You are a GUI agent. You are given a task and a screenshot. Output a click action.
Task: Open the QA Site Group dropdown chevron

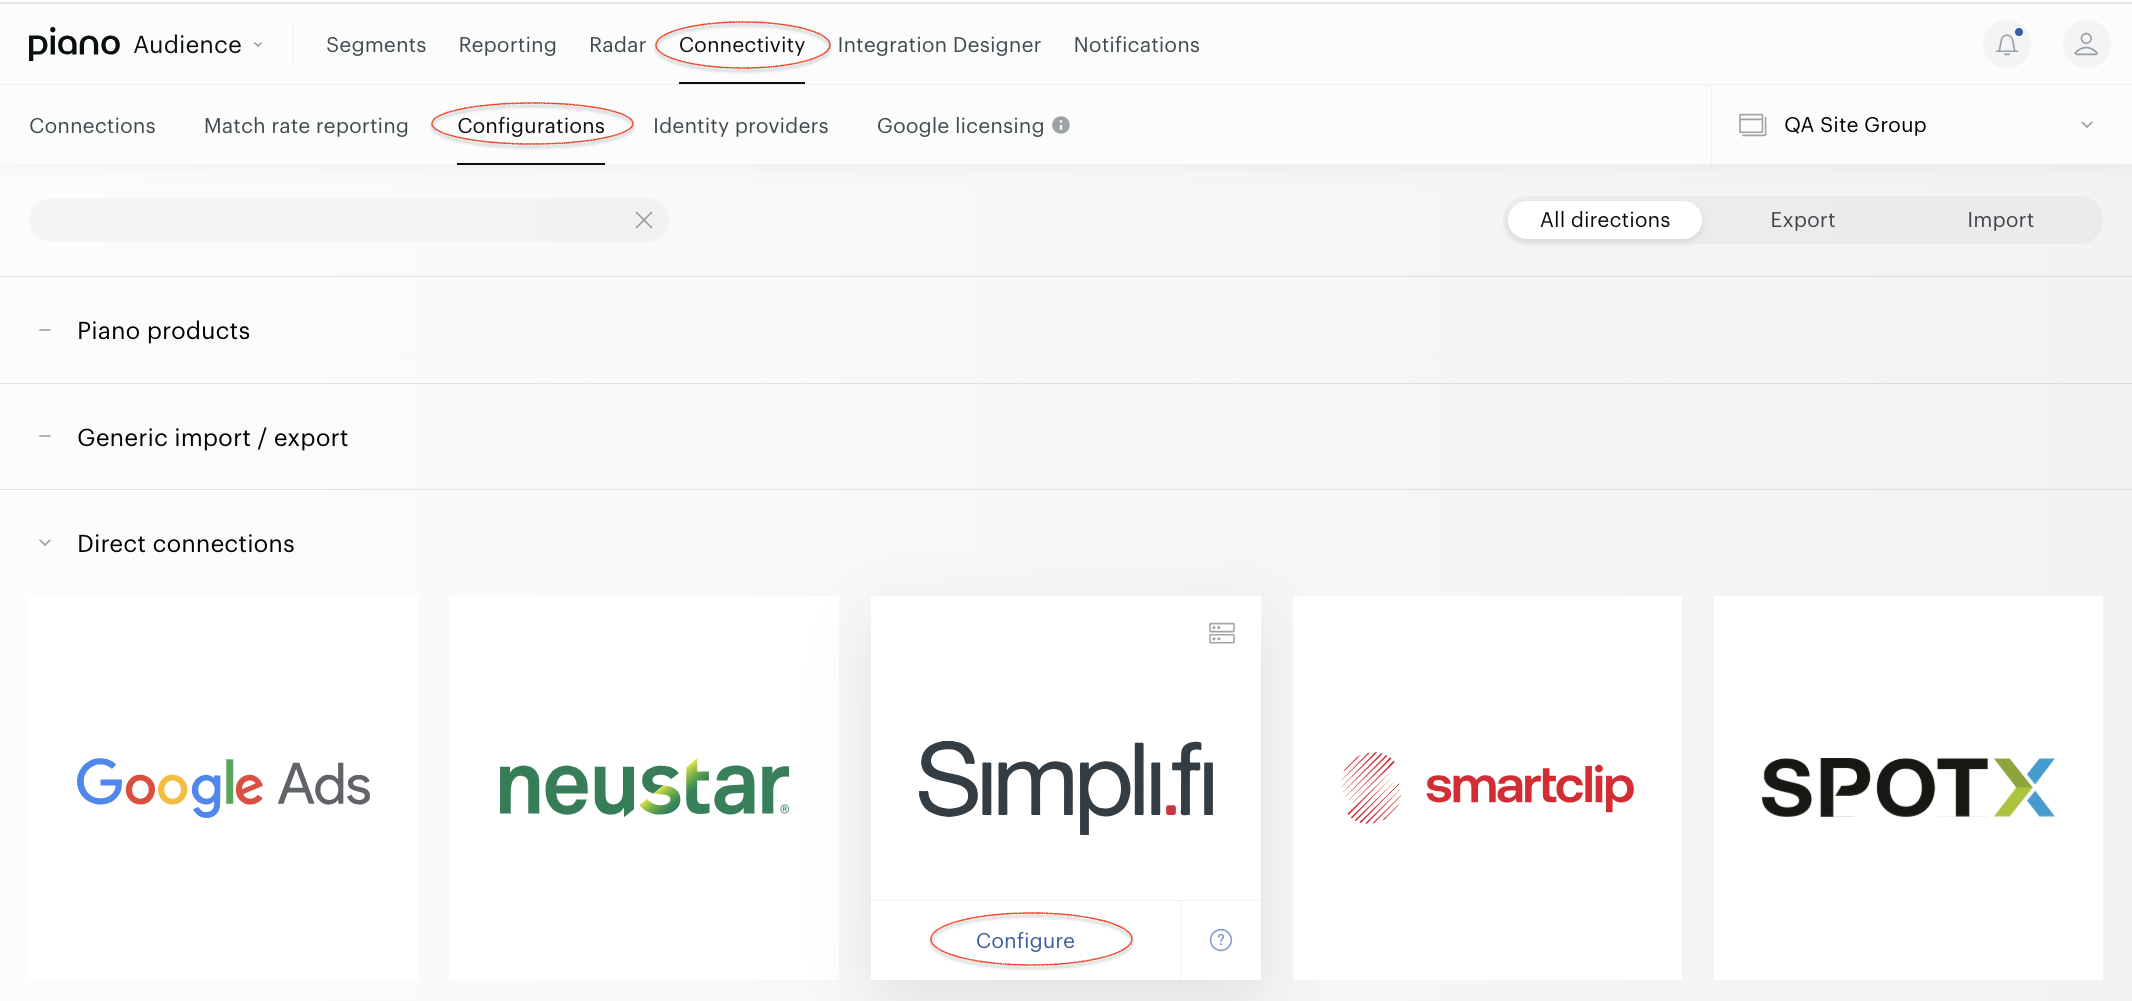coord(2087,125)
